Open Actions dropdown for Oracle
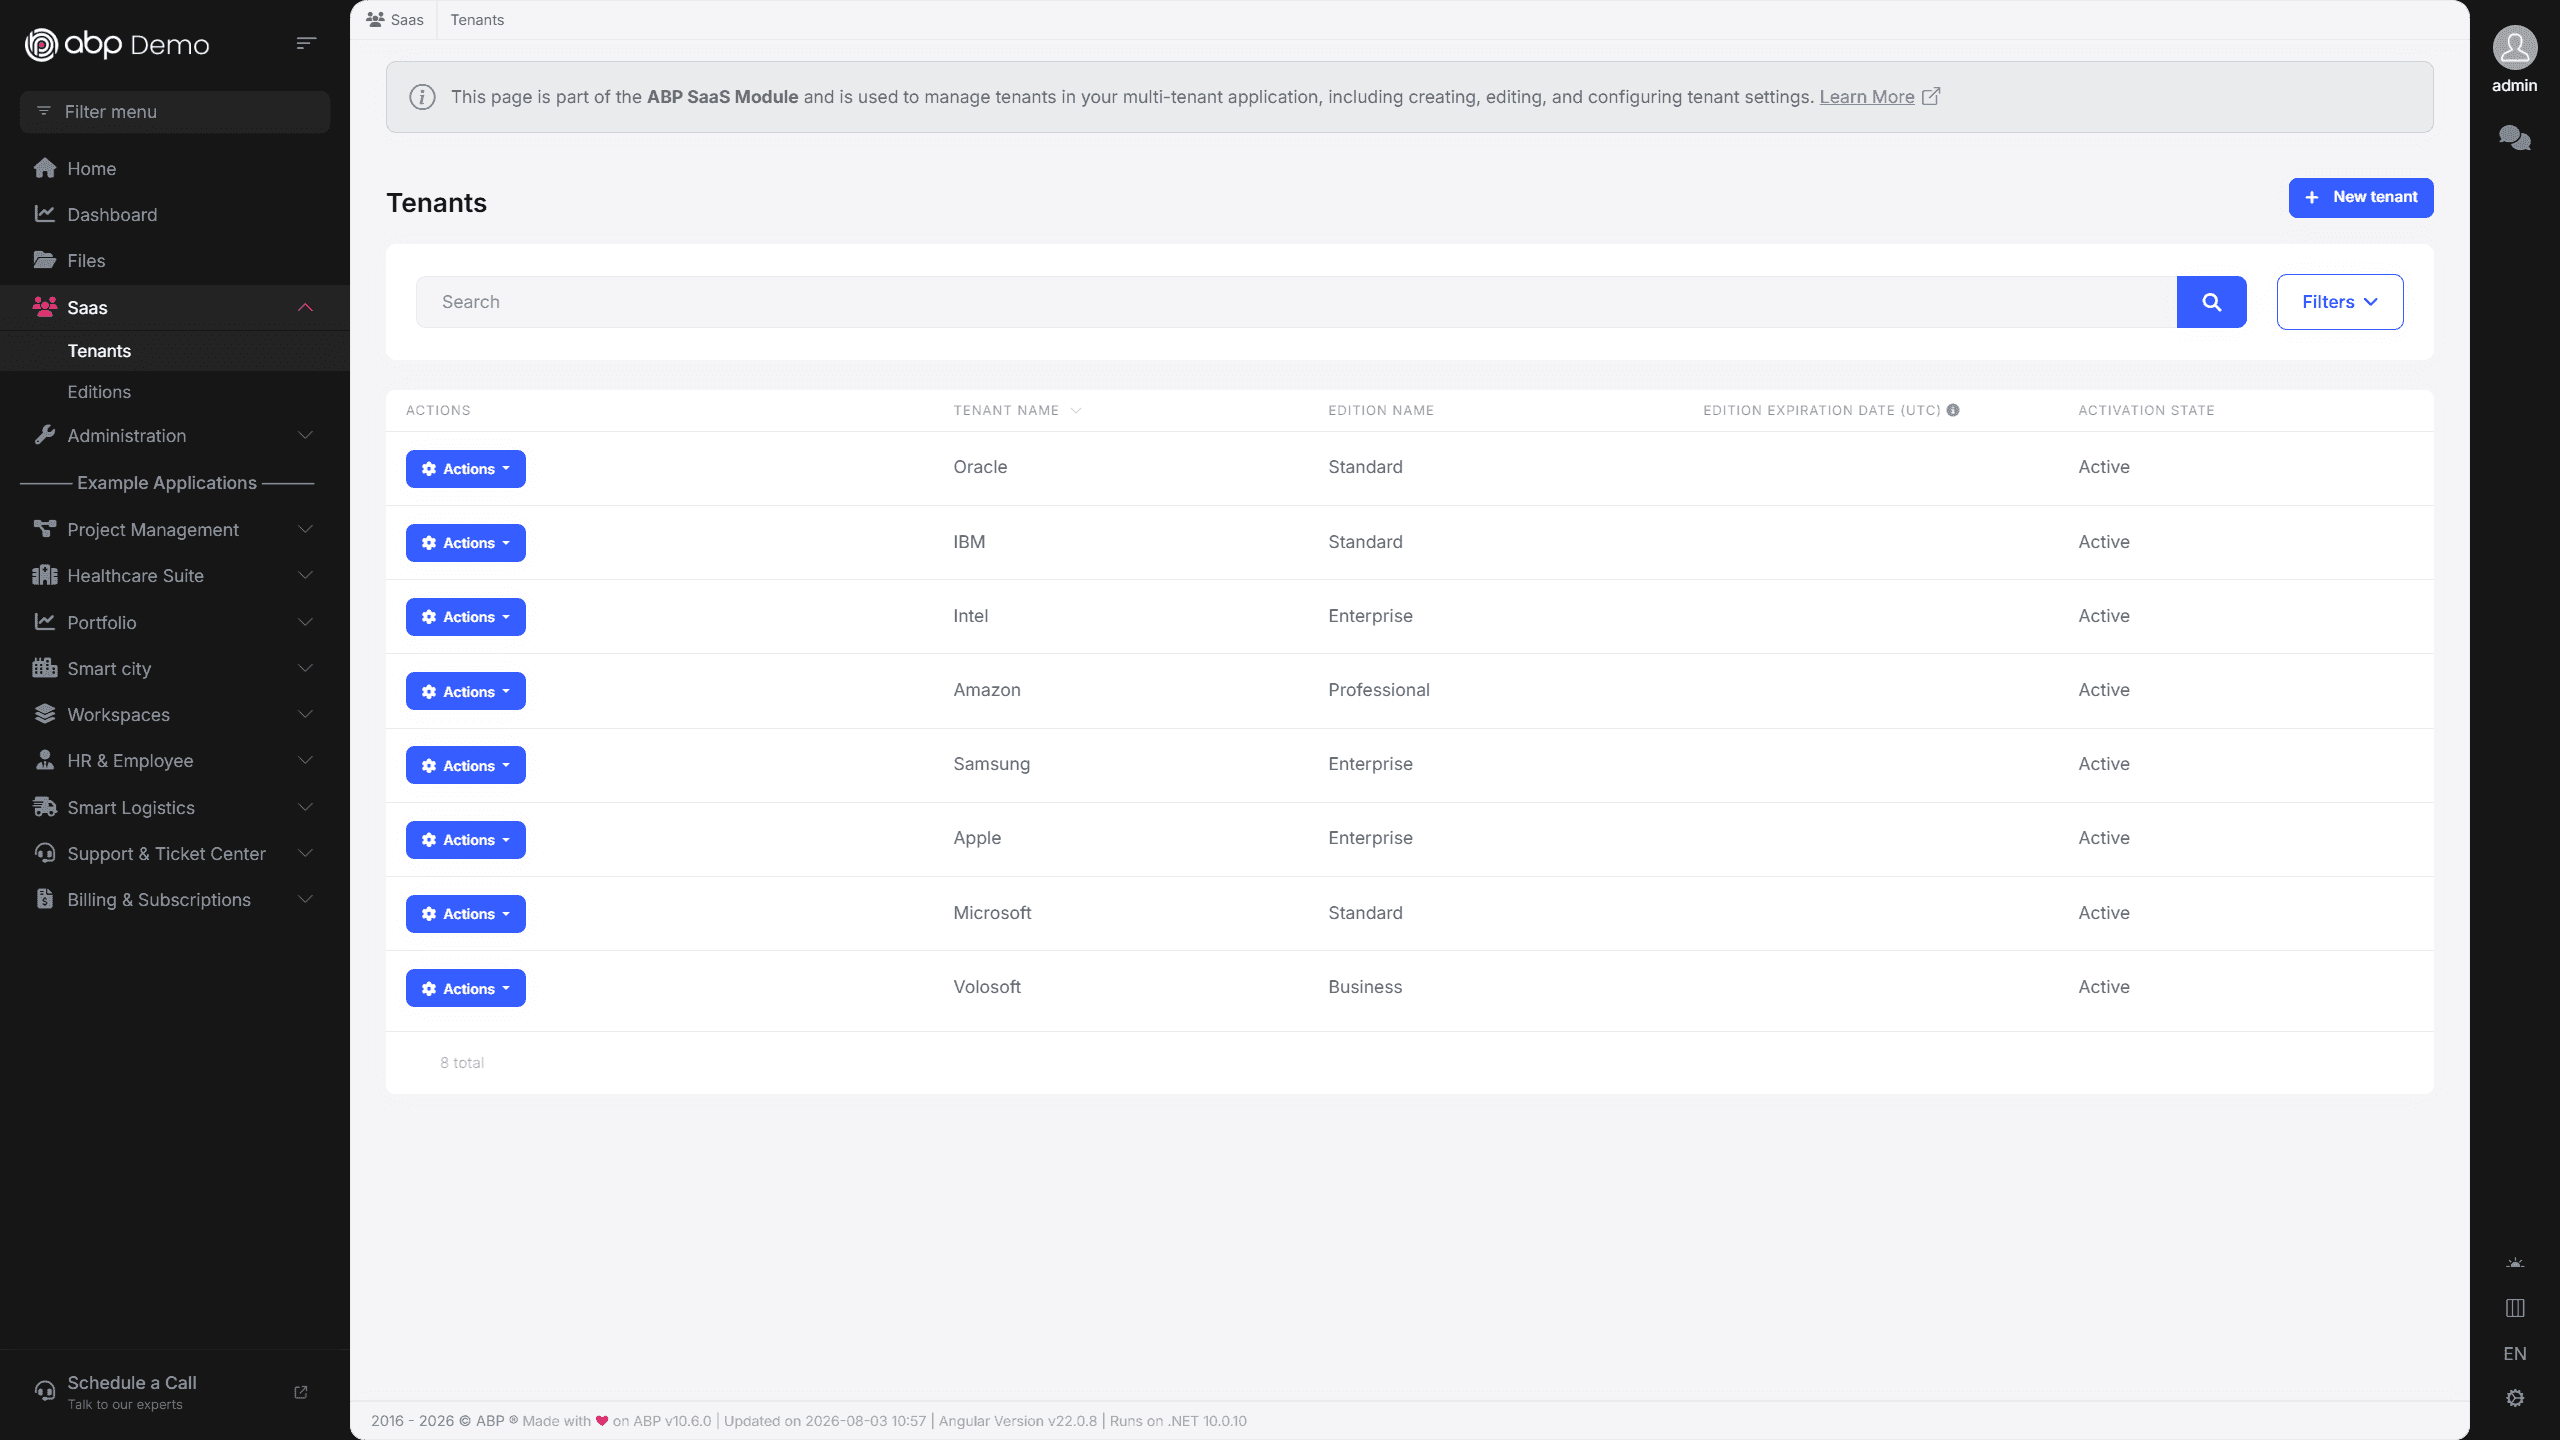The height and width of the screenshot is (1440, 2560). tap(466, 469)
